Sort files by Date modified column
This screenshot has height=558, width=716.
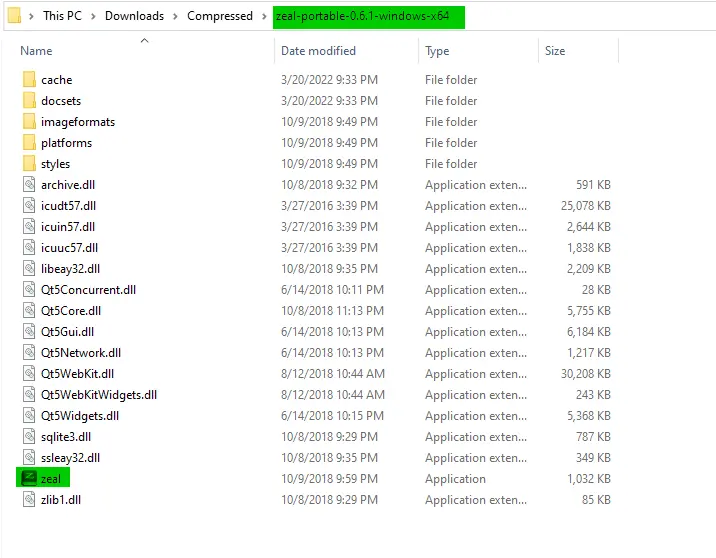click(x=318, y=51)
